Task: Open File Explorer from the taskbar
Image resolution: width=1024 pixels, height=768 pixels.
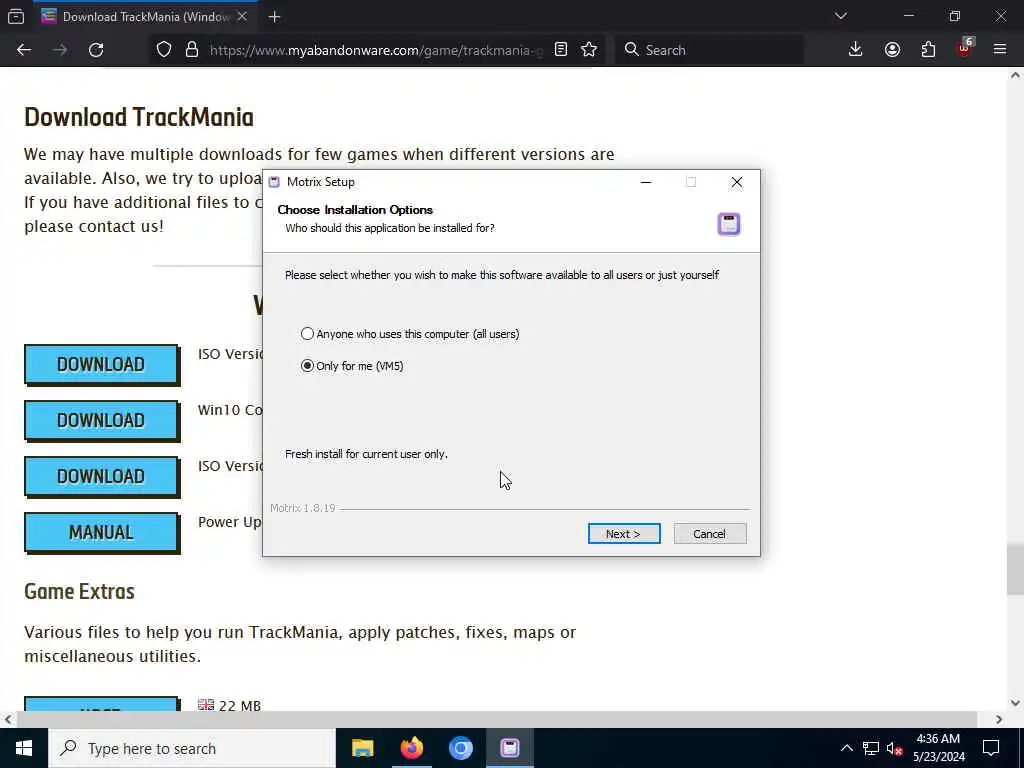Action: (x=362, y=748)
